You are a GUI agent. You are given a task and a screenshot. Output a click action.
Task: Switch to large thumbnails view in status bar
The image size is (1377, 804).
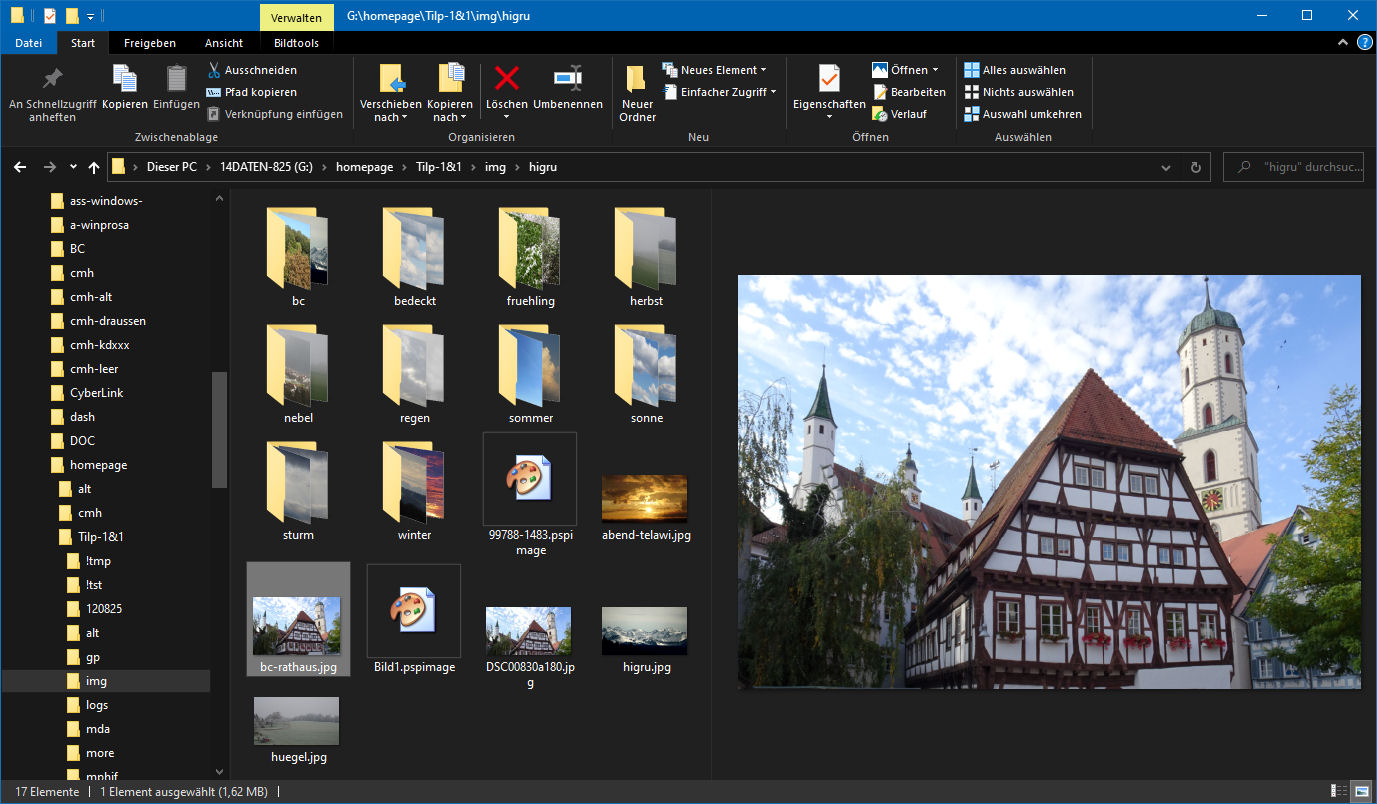(x=1360, y=792)
